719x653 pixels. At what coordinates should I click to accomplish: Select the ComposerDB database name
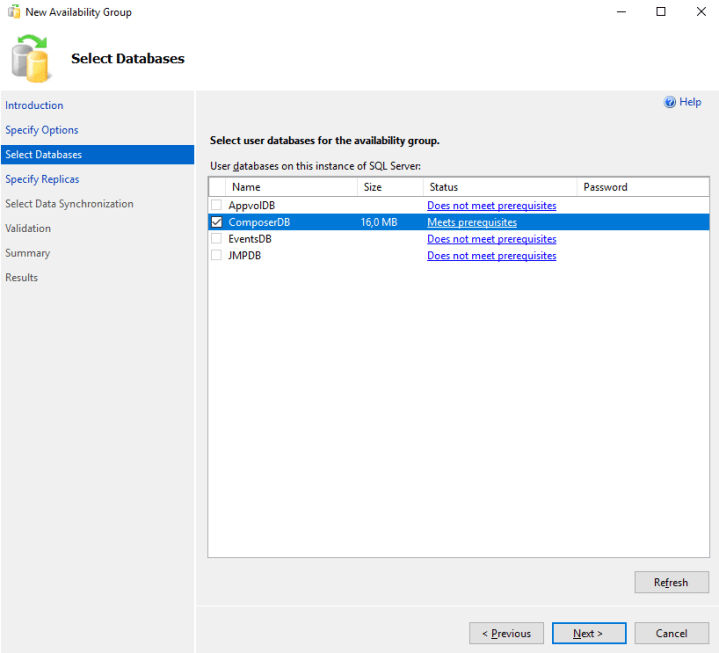tap(259, 222)
